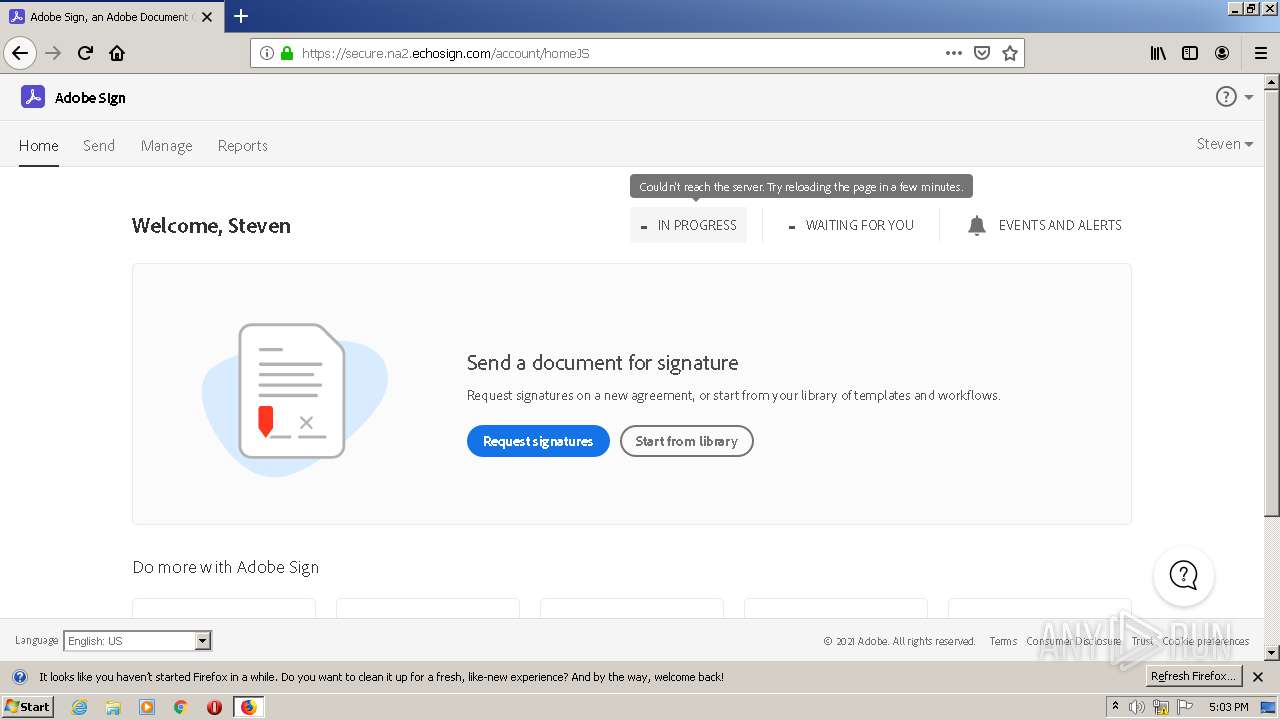
Task: Click the volume speaker tray icon
Action: [x=1137, y=707]
